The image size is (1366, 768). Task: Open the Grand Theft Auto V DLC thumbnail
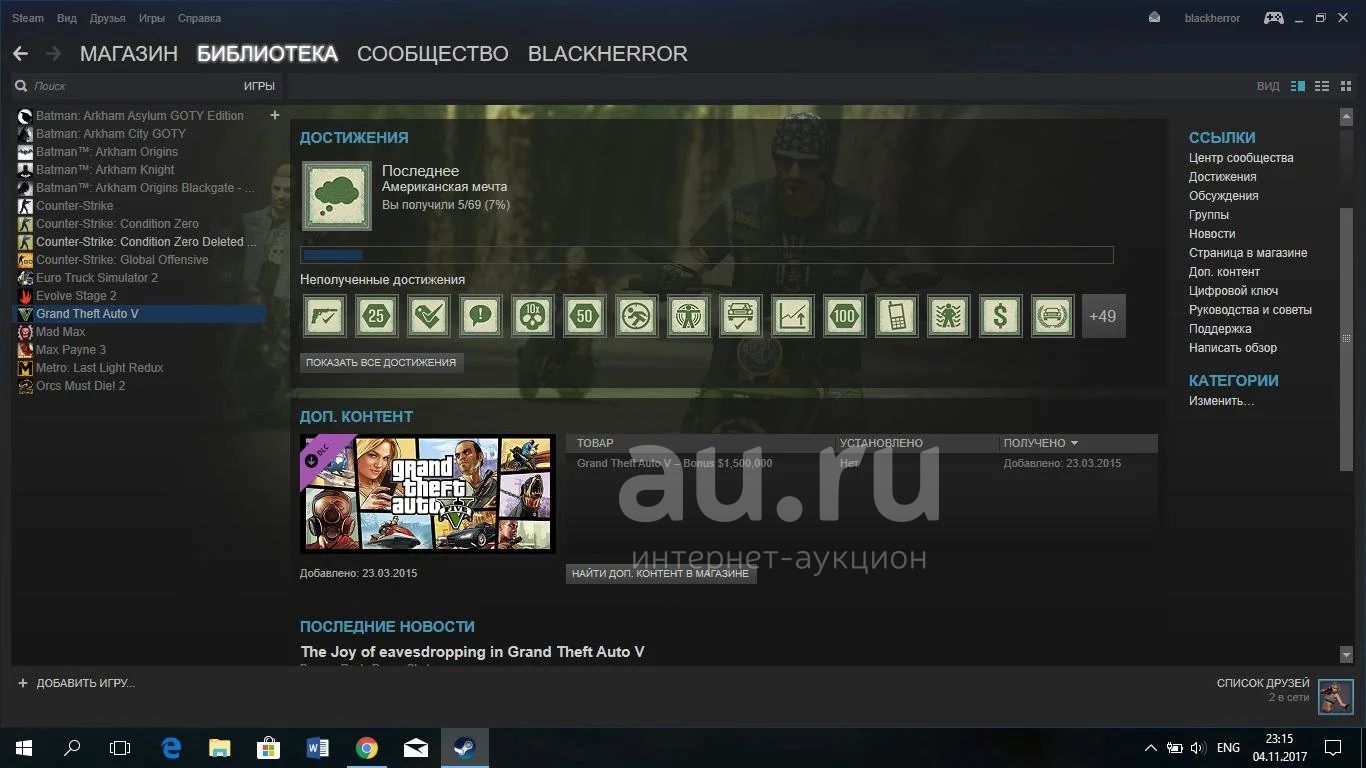point(428,494)
